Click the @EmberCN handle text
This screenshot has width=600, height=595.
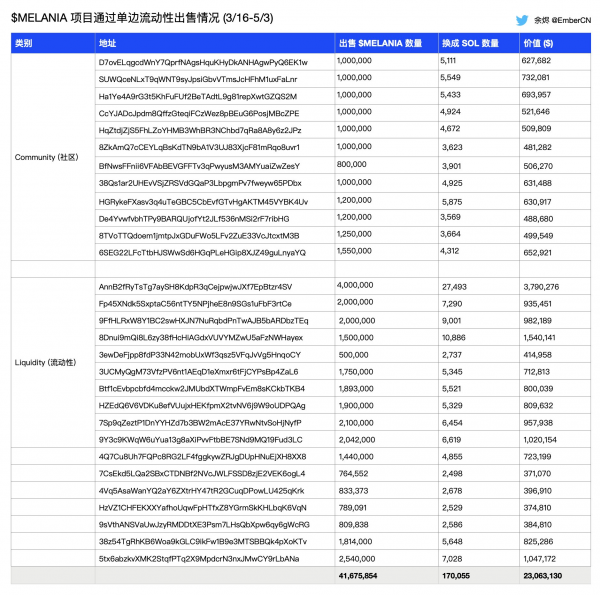click(x=571, y=20)
